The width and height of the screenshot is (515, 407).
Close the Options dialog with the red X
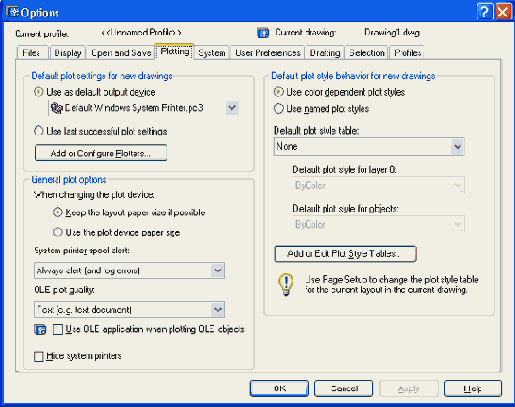click(x=503, y=12)
